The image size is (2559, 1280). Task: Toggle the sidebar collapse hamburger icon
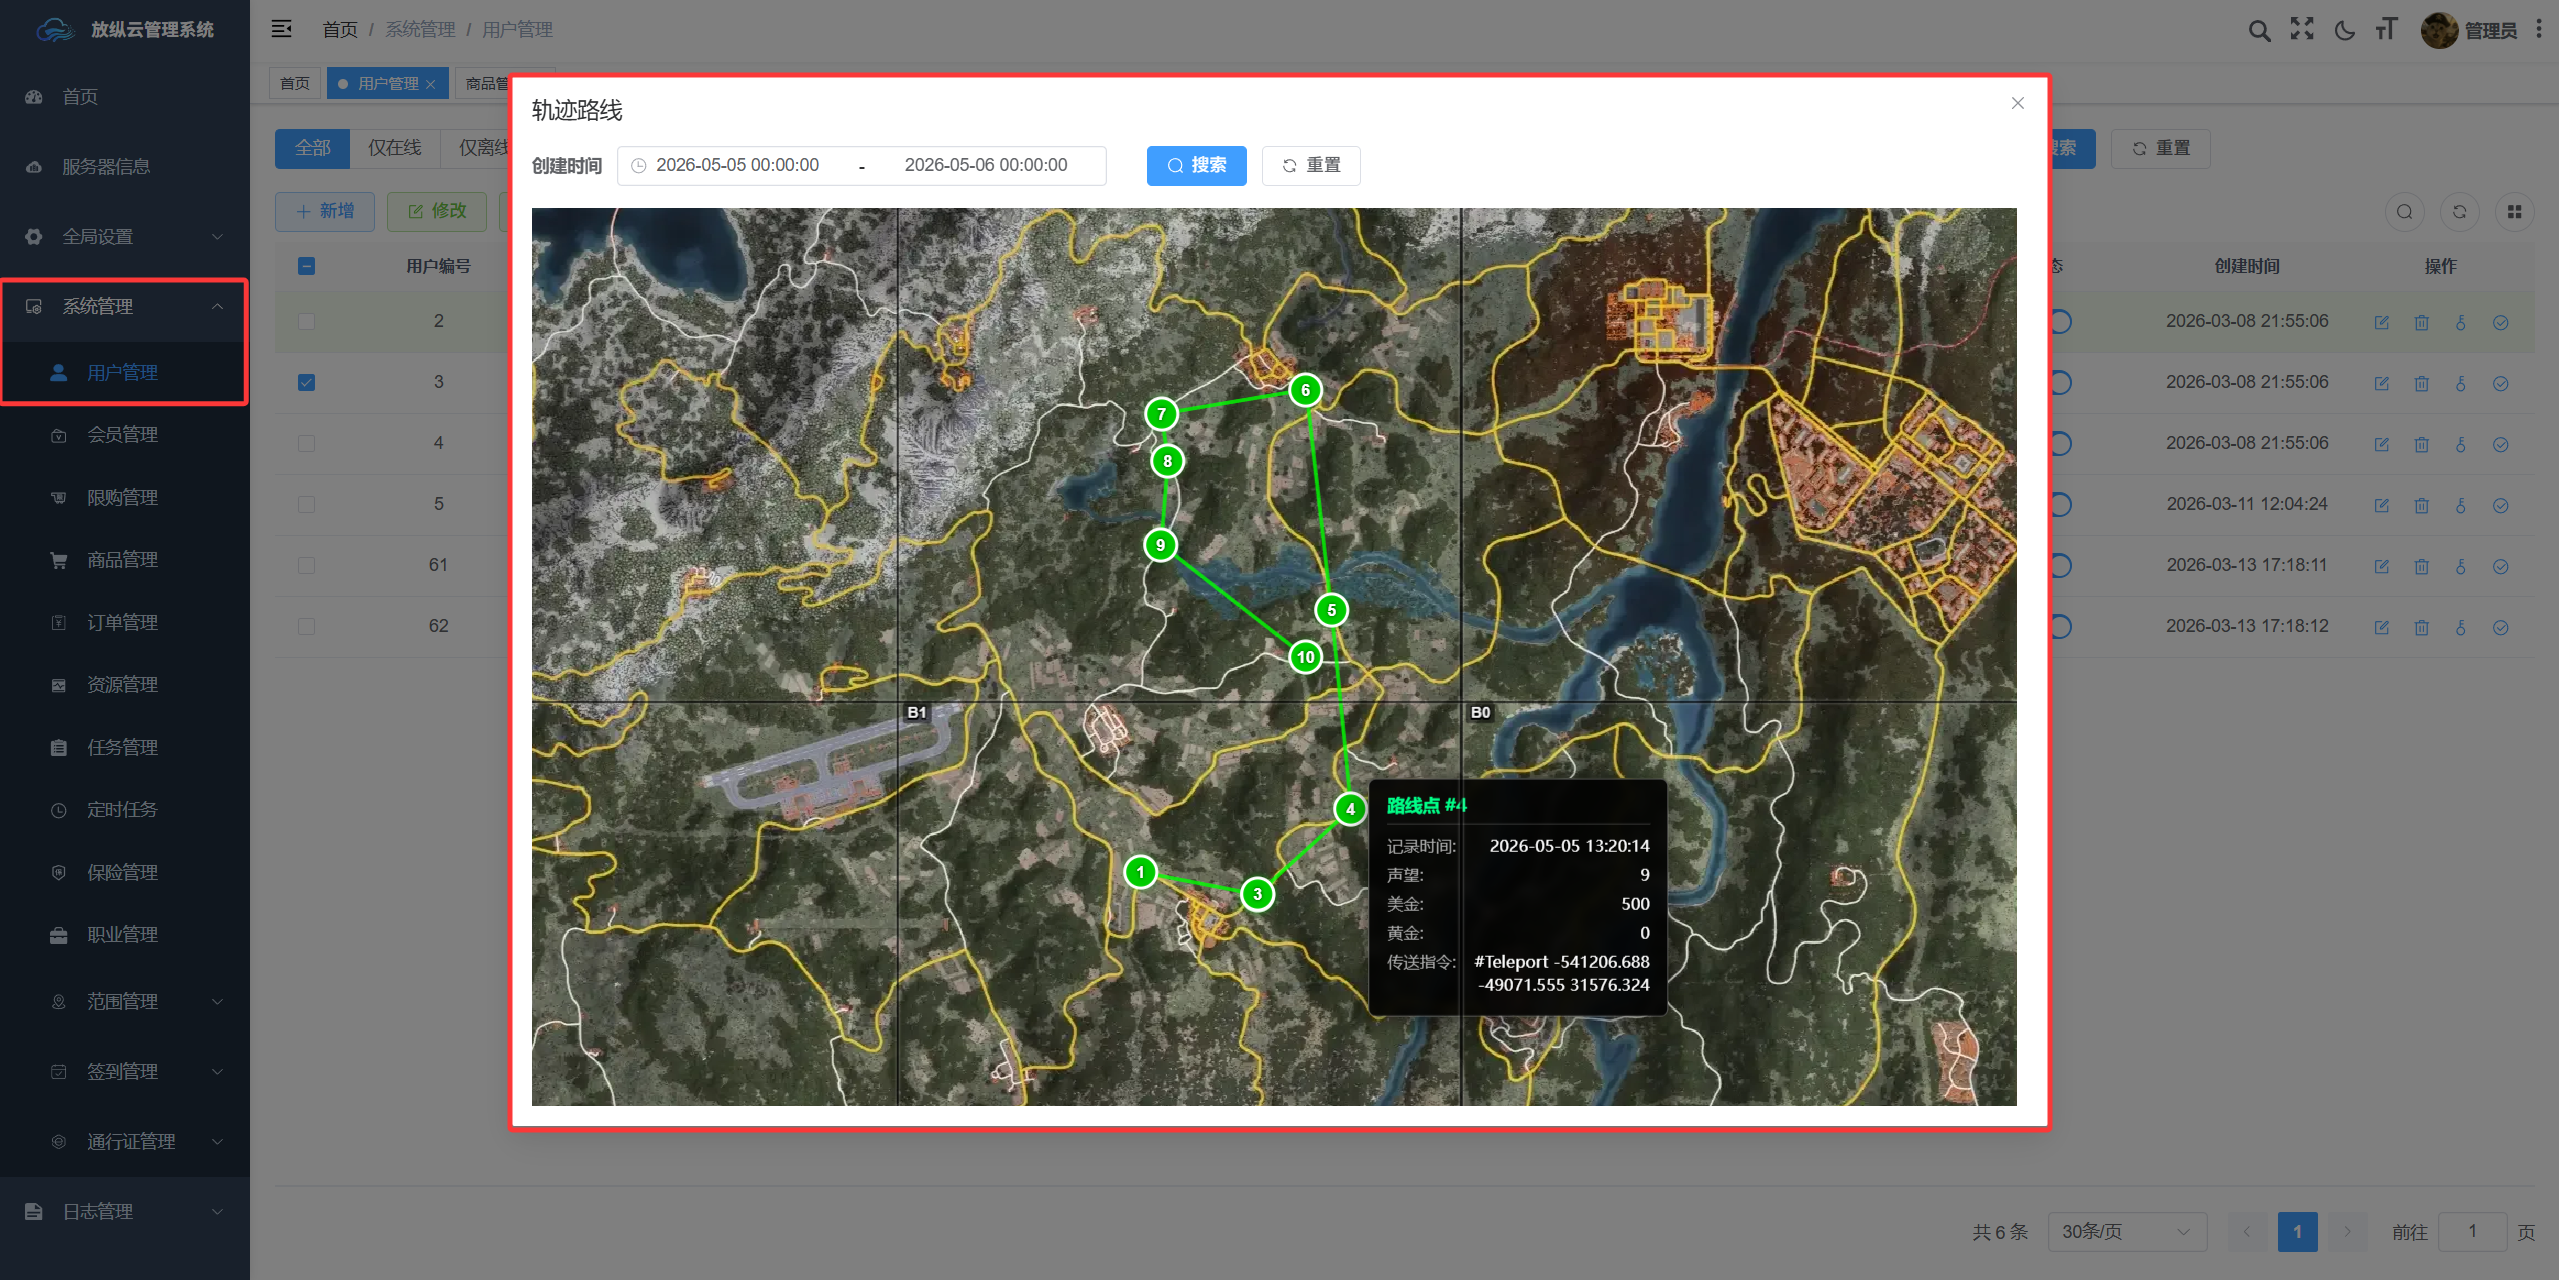pyautogui.click(x=282, y=29)
